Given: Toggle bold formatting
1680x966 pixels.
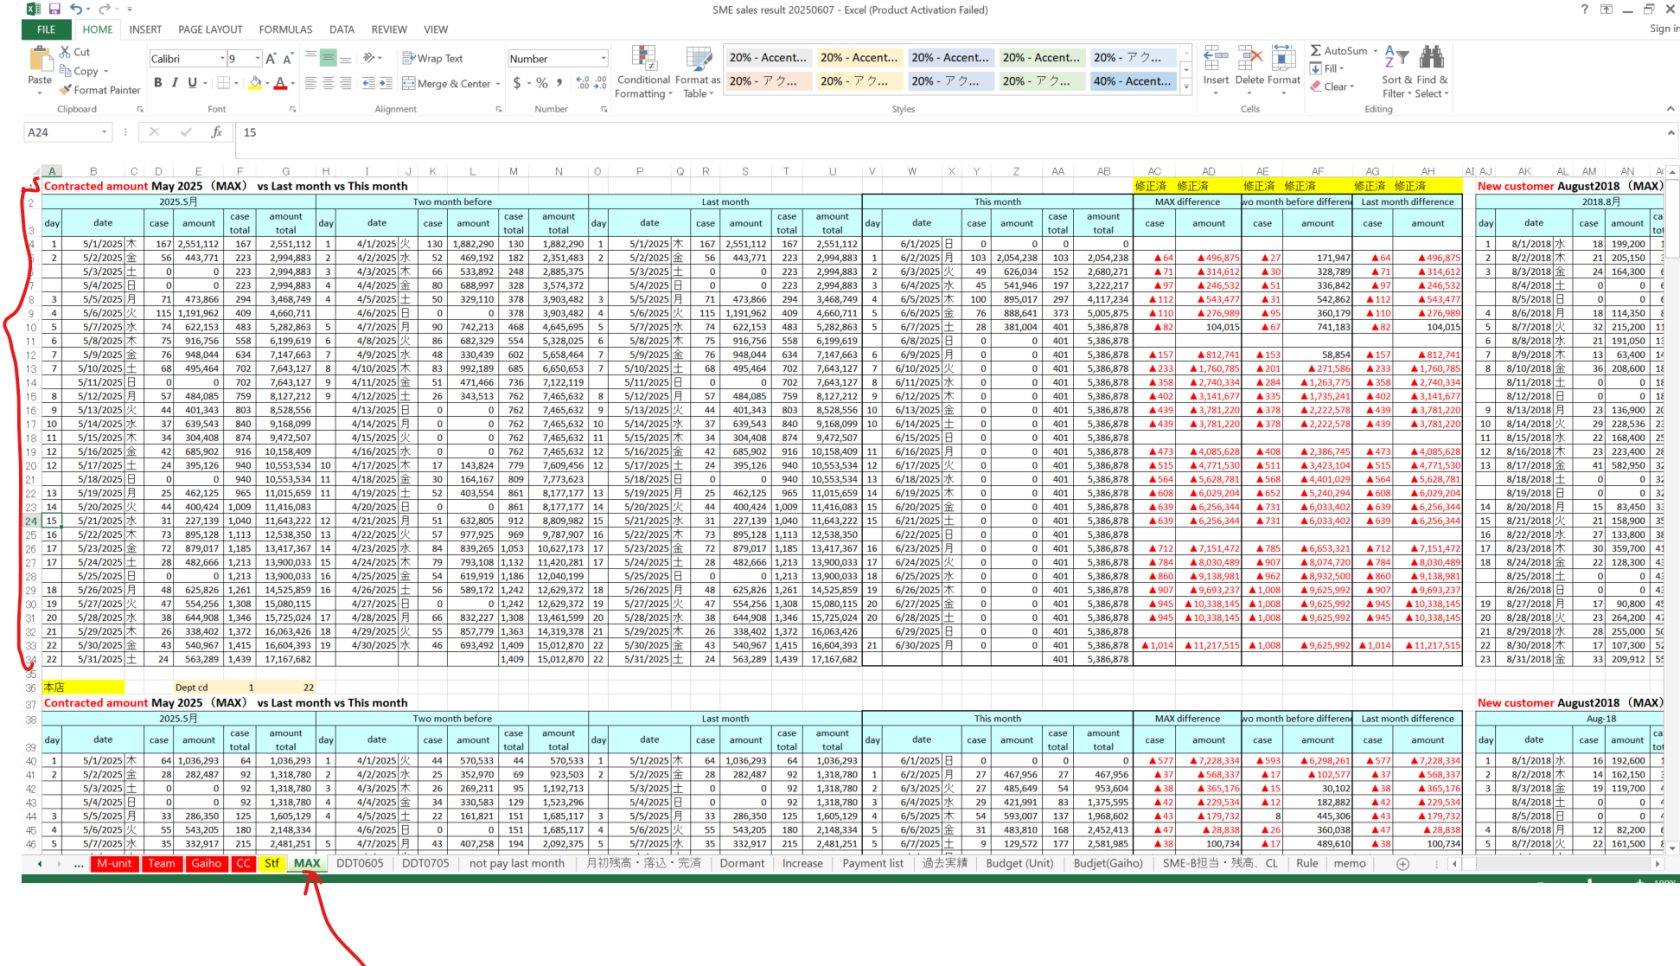Looking at the screenshot, I should click(x=157, y=83).
